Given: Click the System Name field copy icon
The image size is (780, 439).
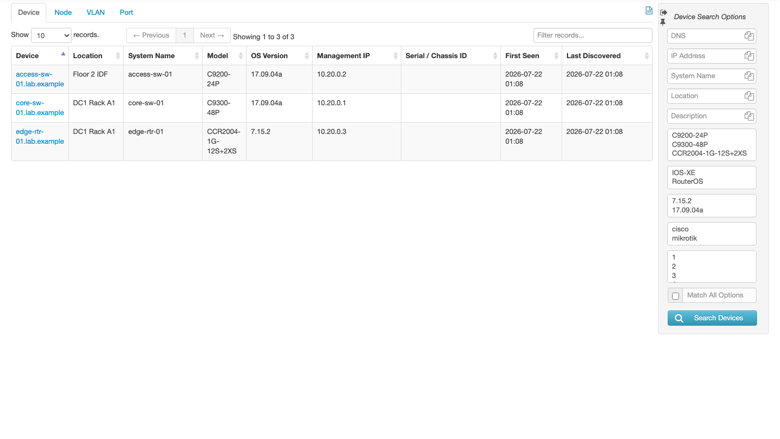Looking at the screenshot, I should pos(749,76).
